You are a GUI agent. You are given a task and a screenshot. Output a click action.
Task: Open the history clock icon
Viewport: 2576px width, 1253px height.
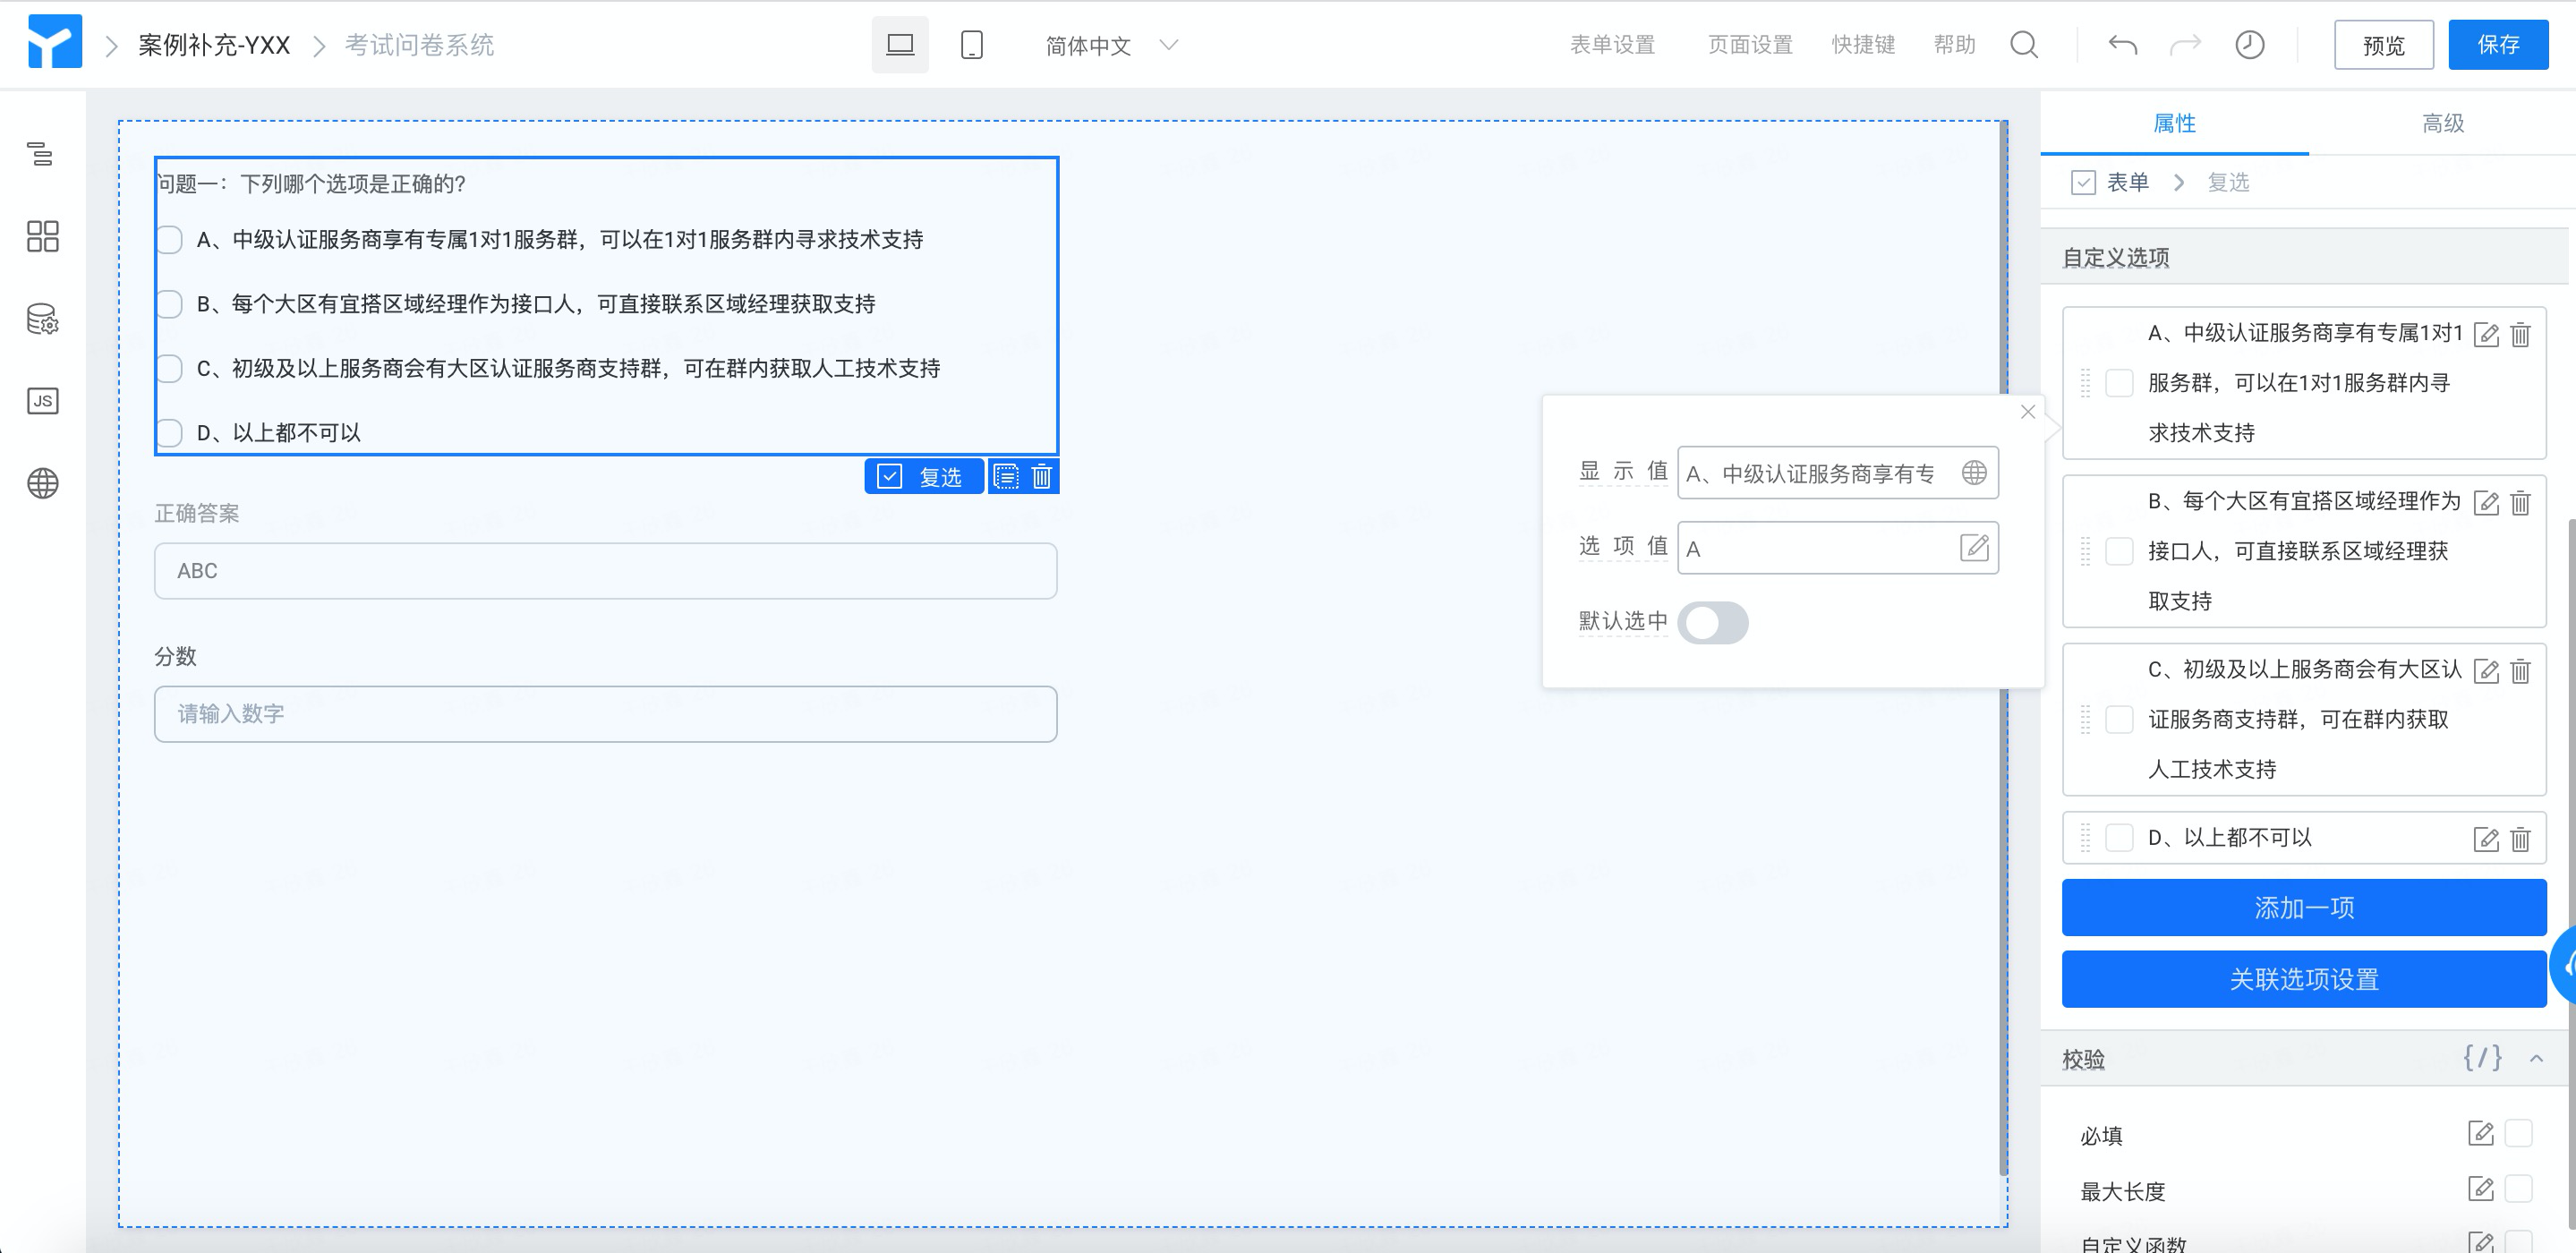click(2249, 45)
